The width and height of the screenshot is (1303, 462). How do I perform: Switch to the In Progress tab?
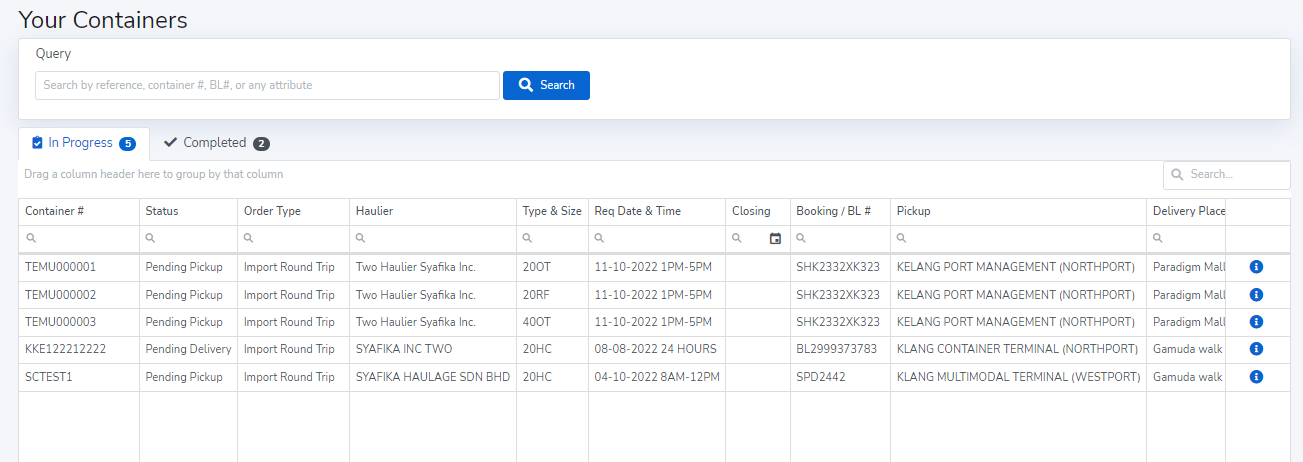coord(83,143)
